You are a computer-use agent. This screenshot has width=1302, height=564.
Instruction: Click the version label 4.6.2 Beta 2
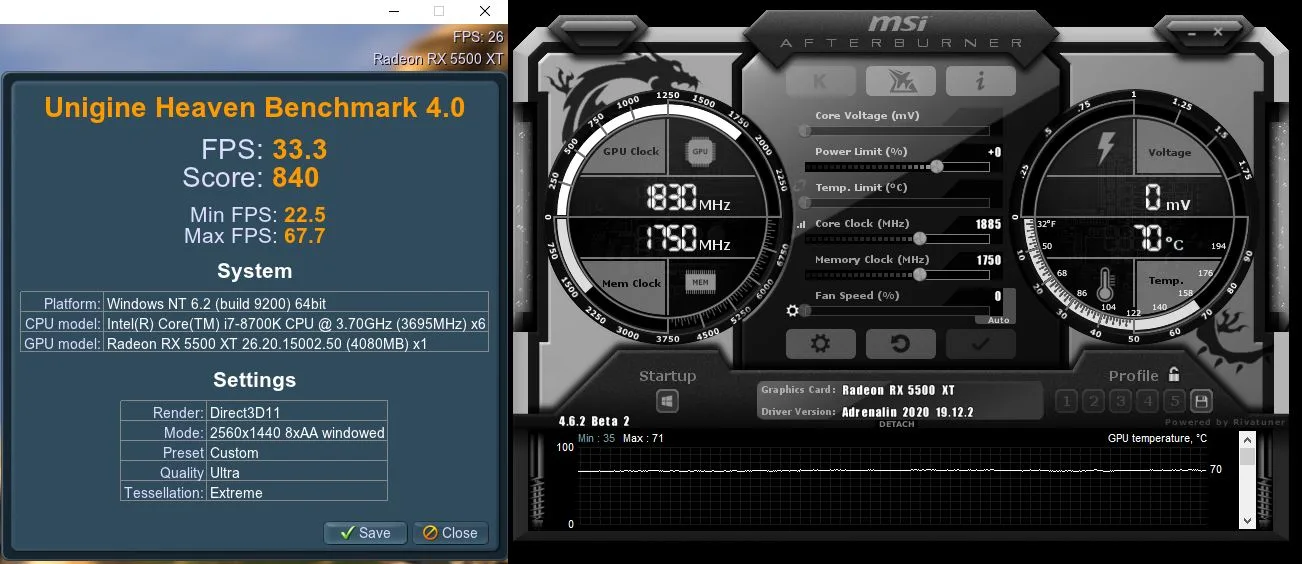pos(594,421)
